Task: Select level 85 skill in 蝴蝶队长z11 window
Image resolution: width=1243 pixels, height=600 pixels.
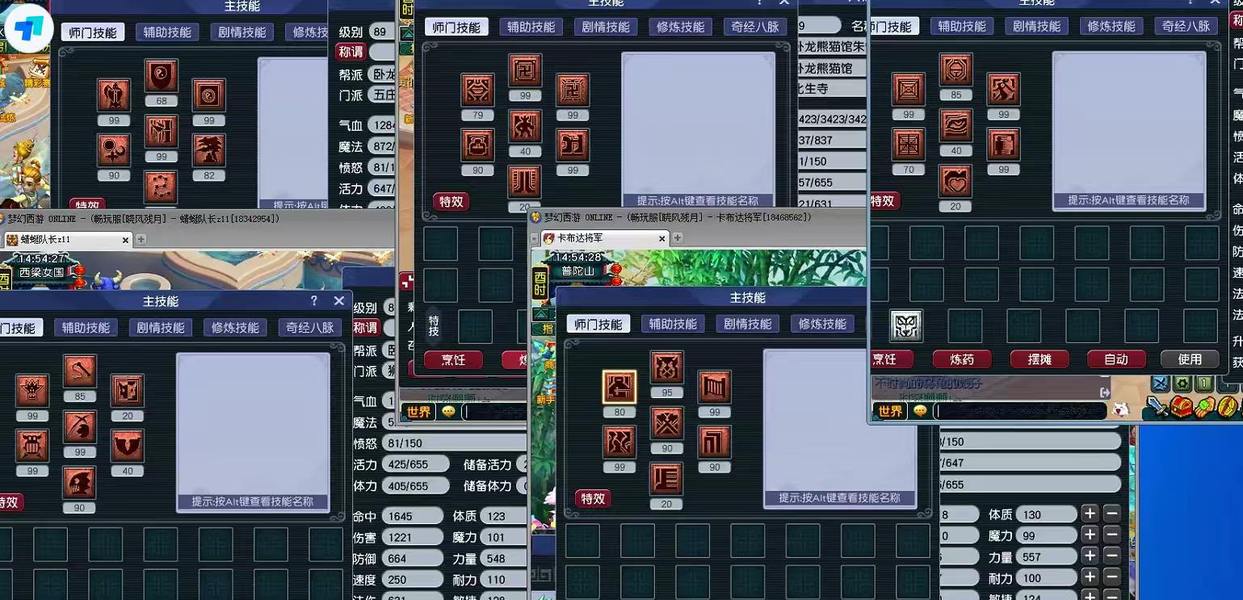Action: click(x=80, y=371)
